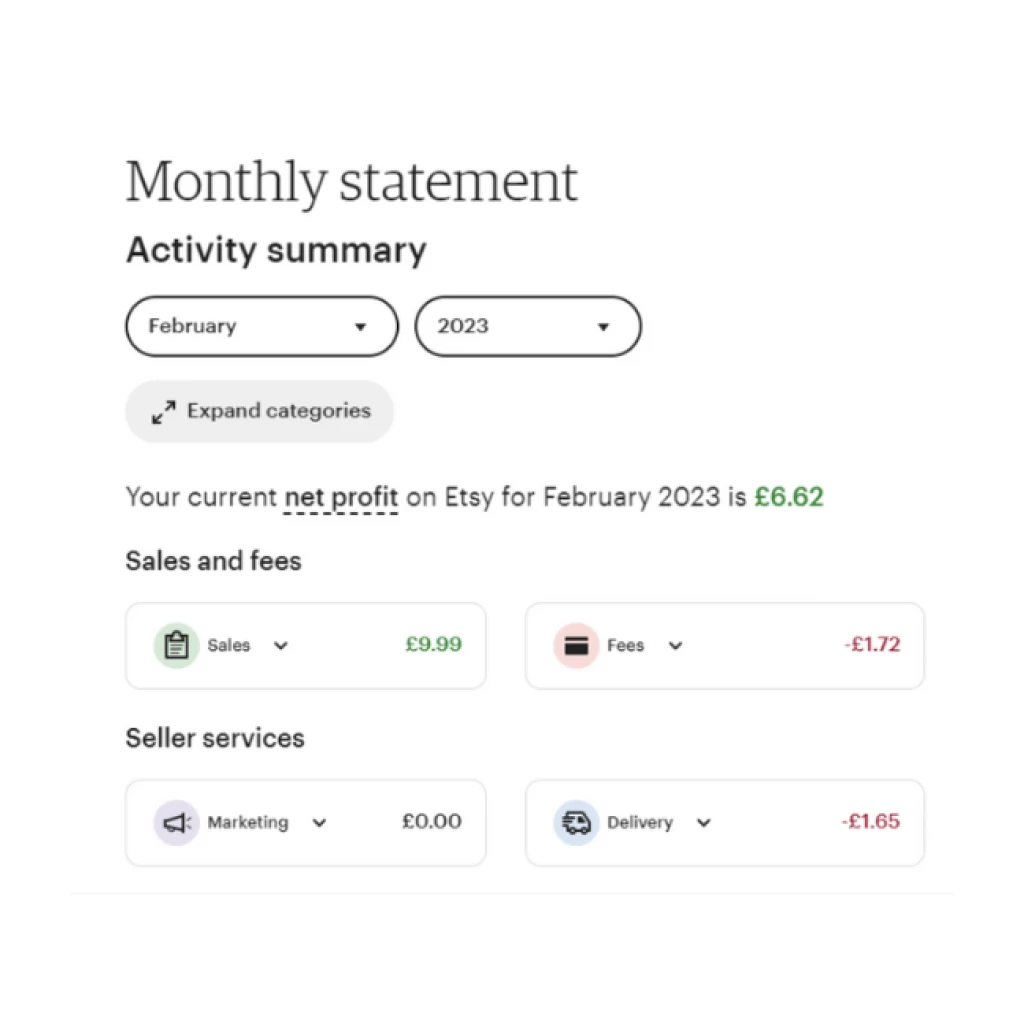This screenshot has width=1024, height=1024.
Task: Click the Fees credit card icon
Action: (576, 645)
